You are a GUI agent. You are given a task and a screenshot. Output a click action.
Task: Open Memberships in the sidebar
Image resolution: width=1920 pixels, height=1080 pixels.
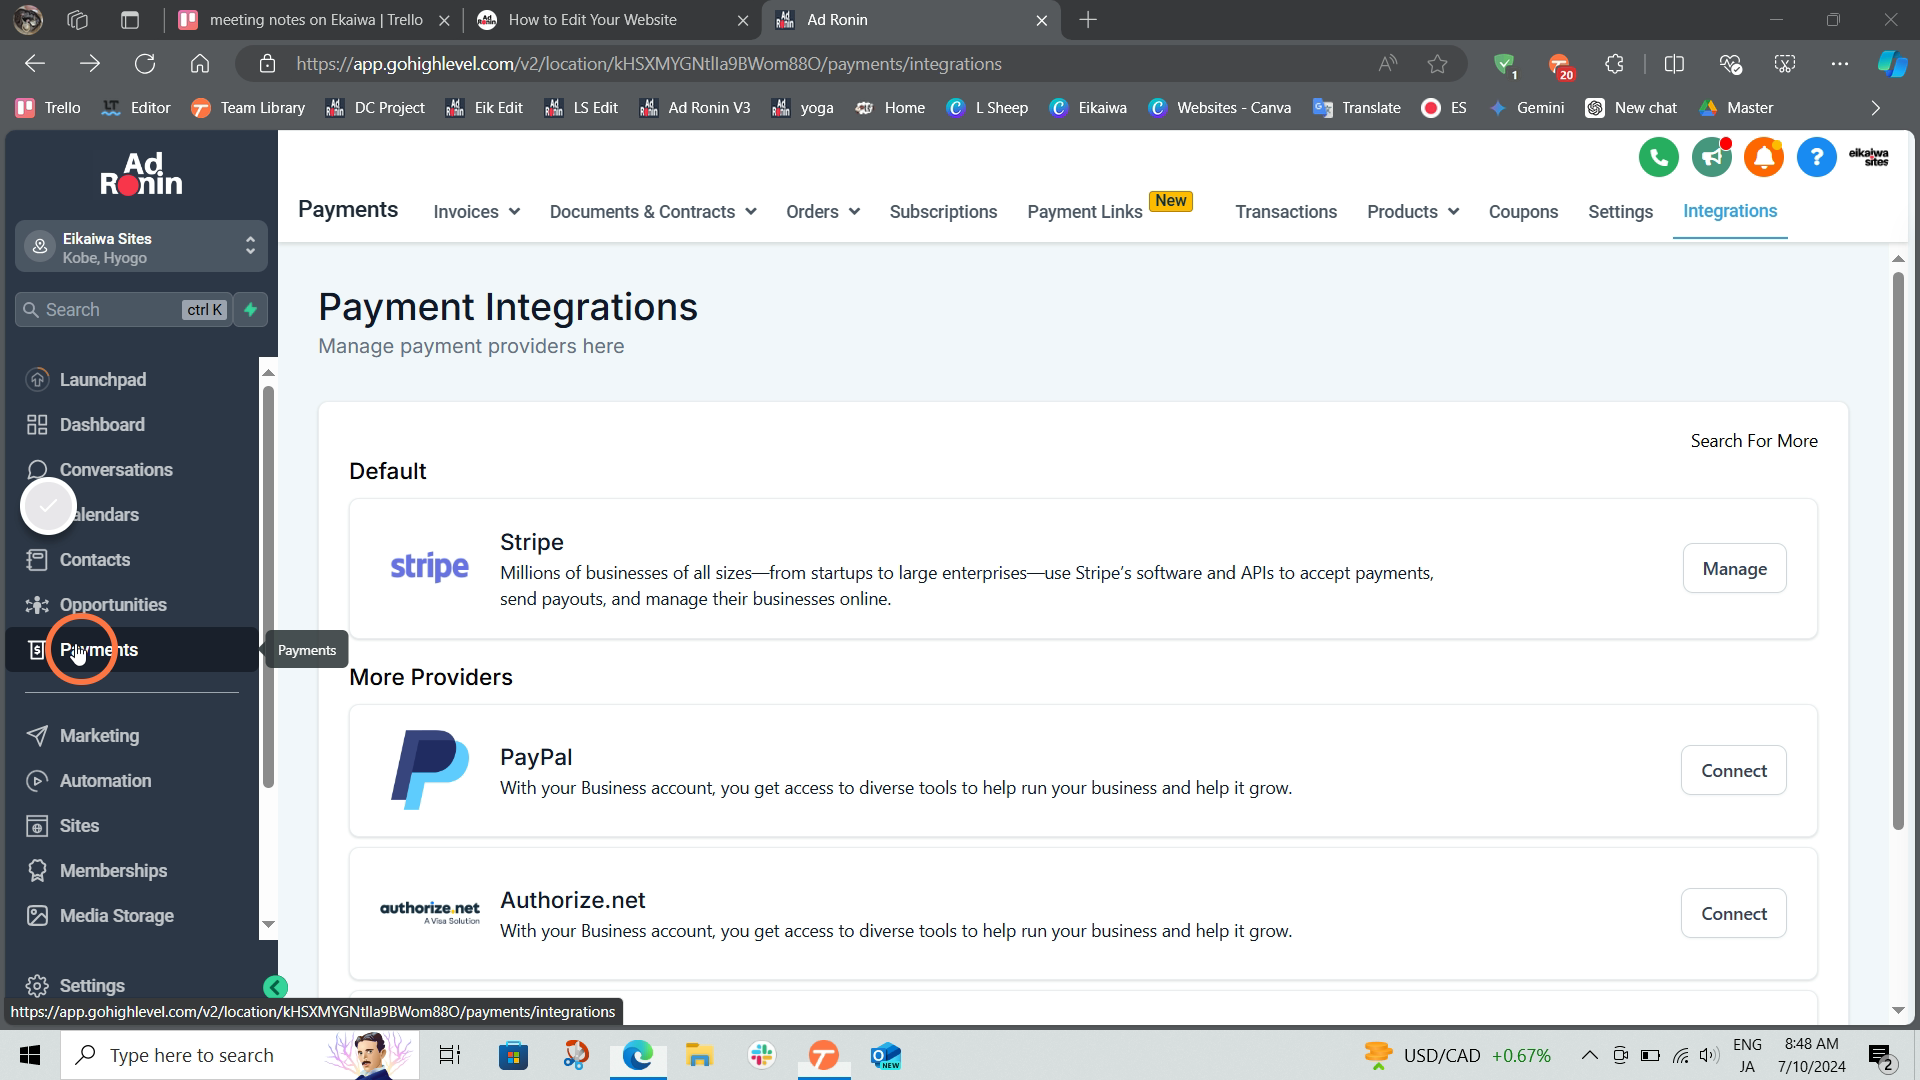pos(113,871)
